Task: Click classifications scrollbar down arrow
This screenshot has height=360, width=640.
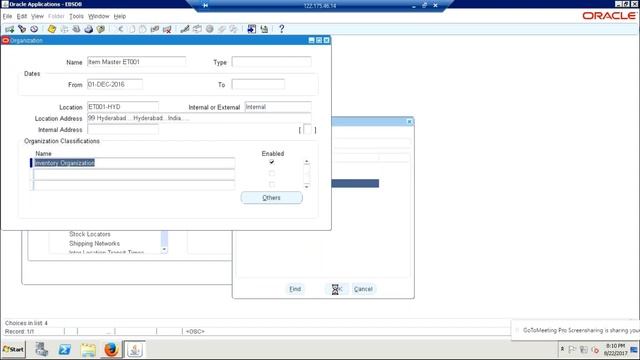Action: (307, 186)
